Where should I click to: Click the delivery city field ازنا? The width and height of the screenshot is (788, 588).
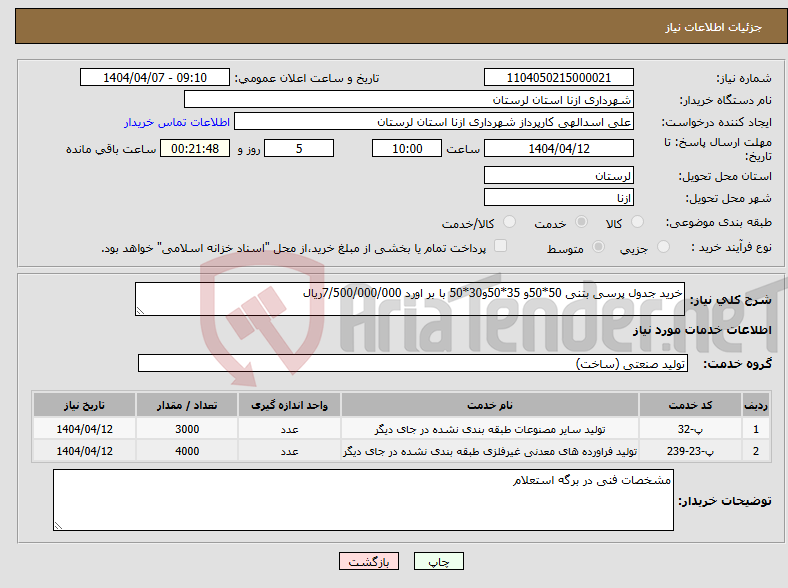[558, 197]
